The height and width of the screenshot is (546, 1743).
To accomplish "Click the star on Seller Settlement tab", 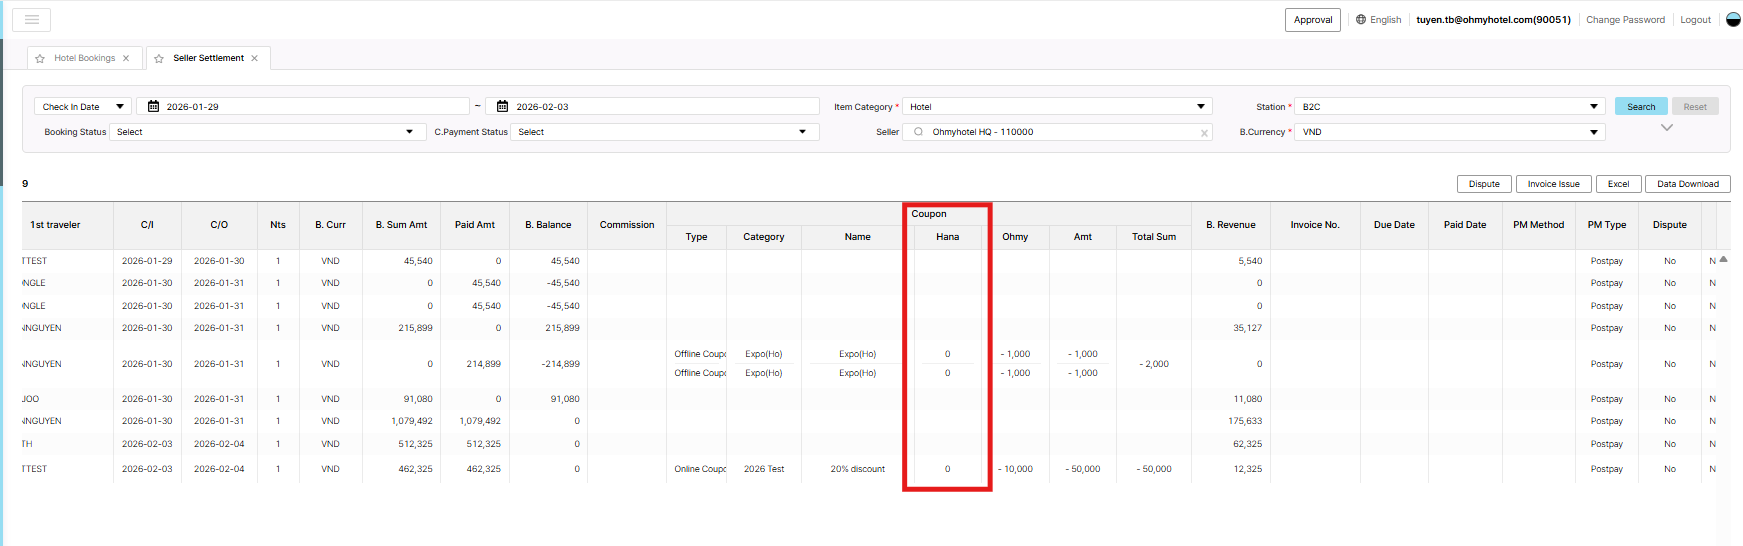I will pyautogui.click(x=159, y=59).
